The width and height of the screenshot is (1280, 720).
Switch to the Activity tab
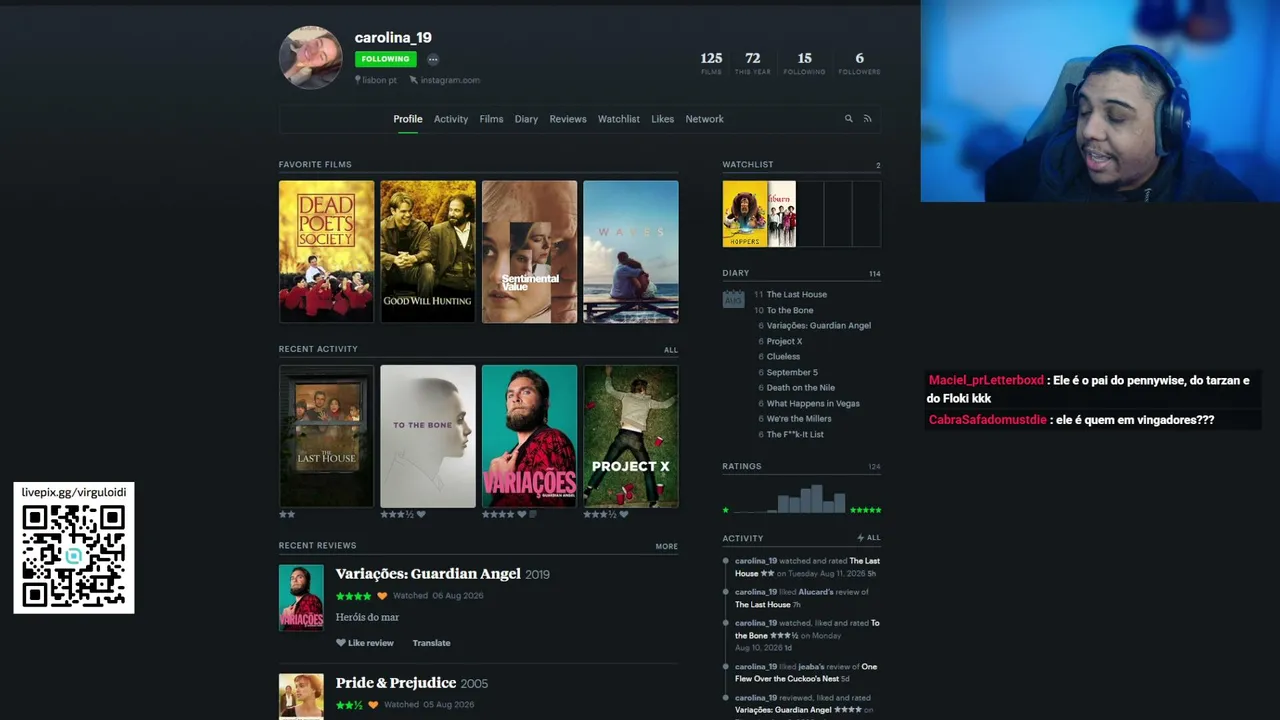point(451,119)
